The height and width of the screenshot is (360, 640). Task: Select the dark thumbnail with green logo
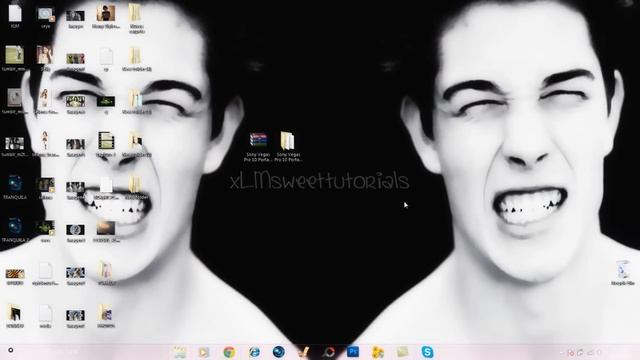106,101
